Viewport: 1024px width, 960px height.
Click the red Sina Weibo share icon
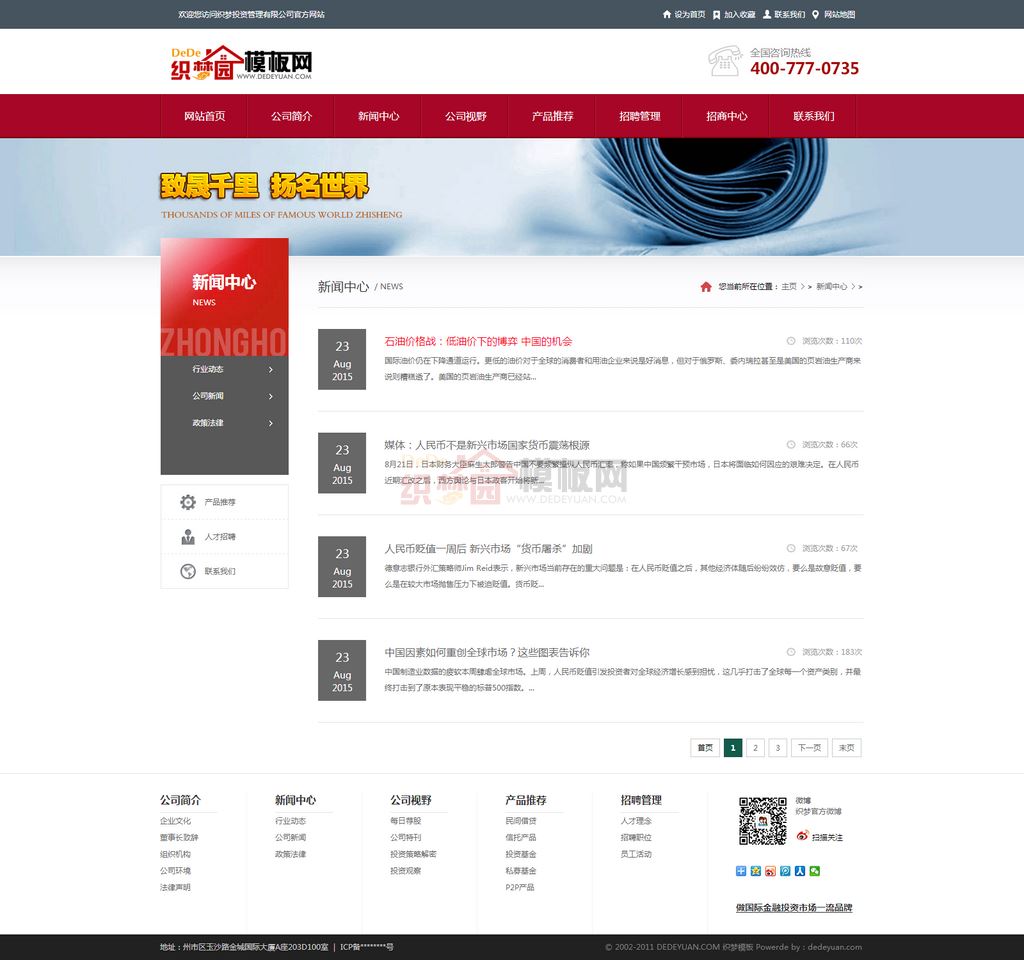(x=770, y=871)
